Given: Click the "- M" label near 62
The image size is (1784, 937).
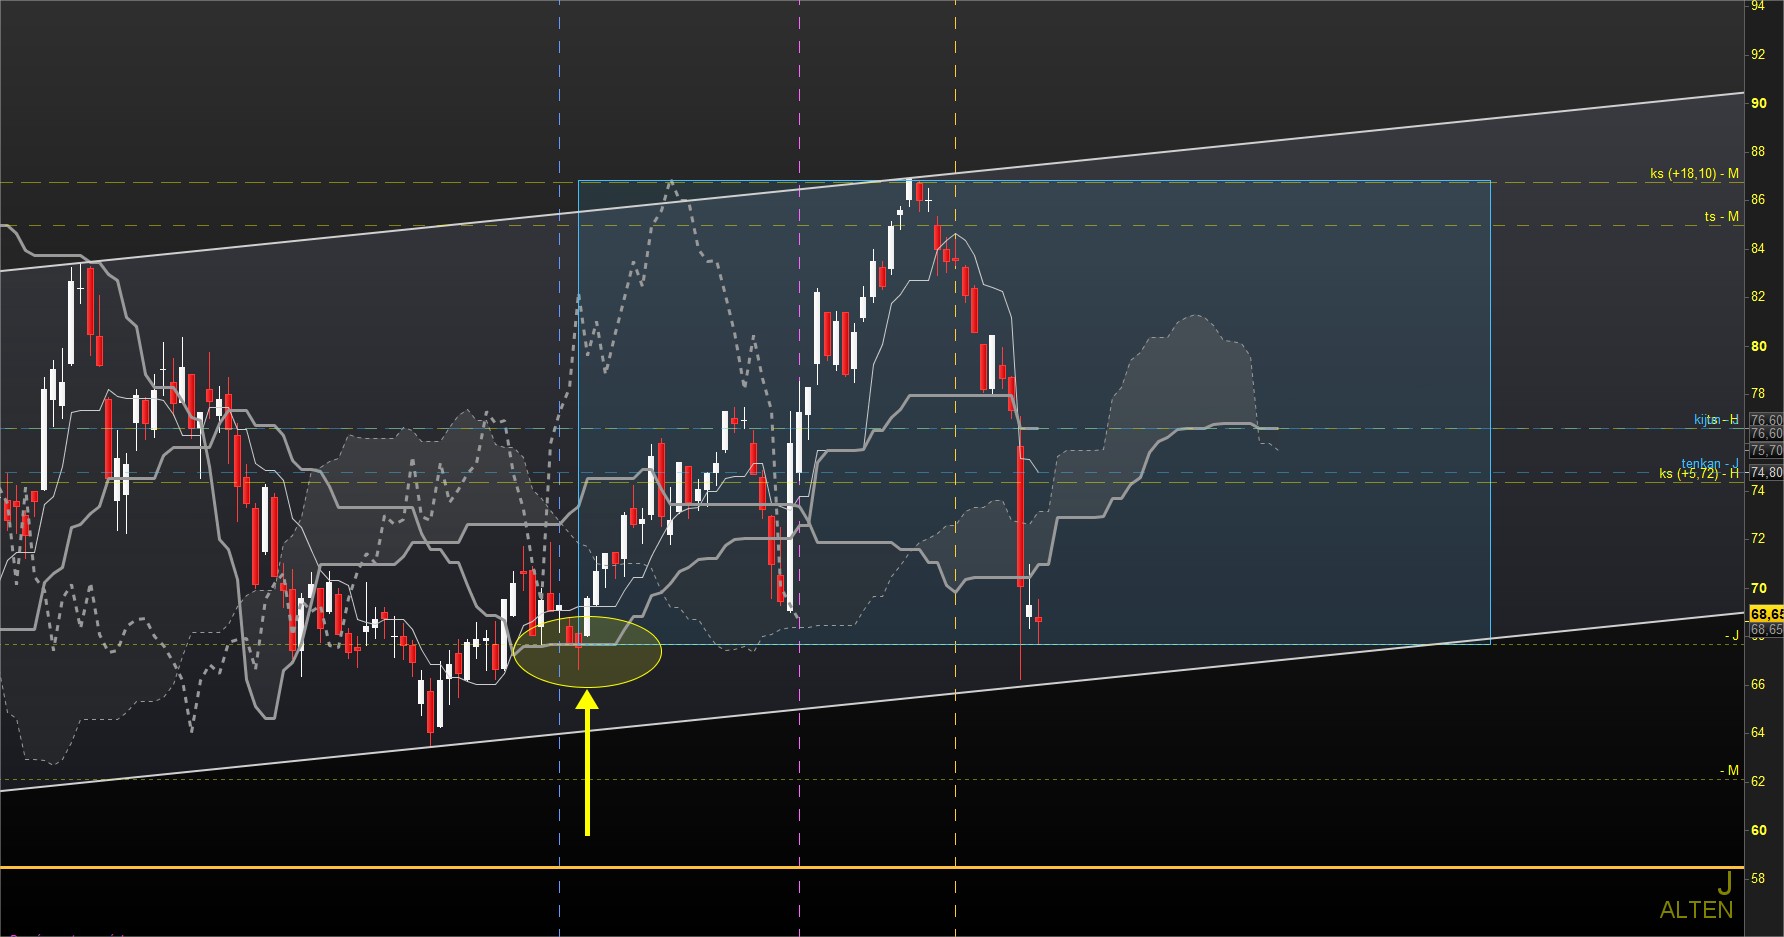Looking at the screenshot, I should (x=1729, y=770).
